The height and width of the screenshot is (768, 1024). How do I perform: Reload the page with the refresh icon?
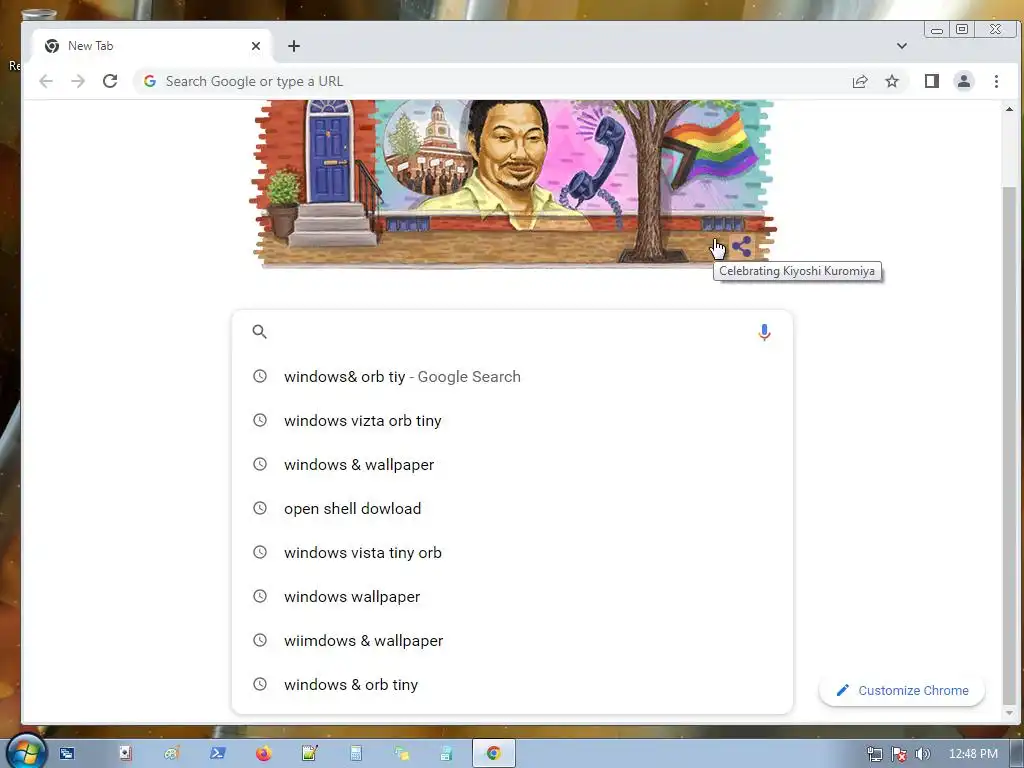tap(110, 81)
